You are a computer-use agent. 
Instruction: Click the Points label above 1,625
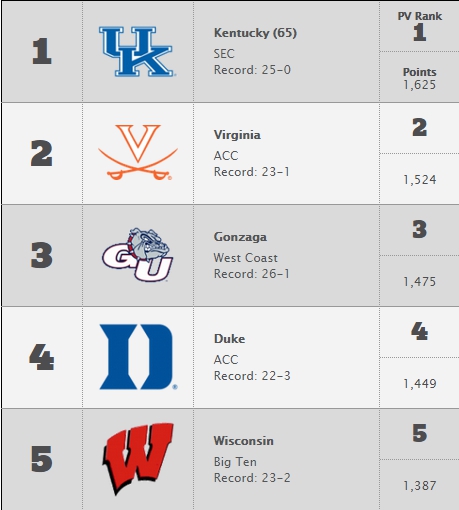[x=420, y=72]
